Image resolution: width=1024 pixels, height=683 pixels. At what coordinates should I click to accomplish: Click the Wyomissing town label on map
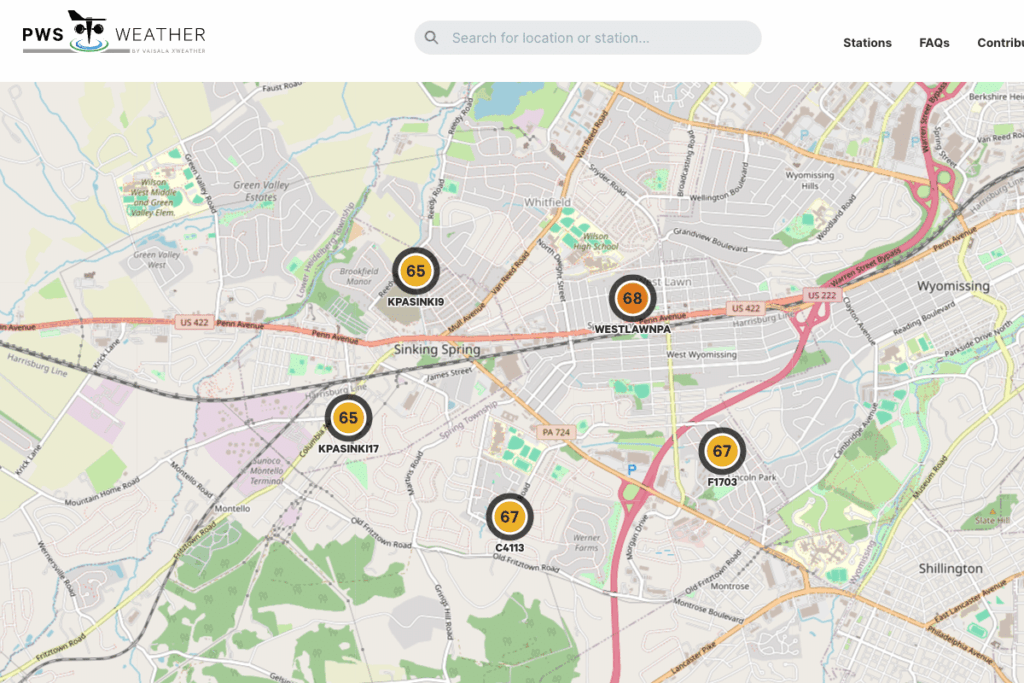click(953, 286)
